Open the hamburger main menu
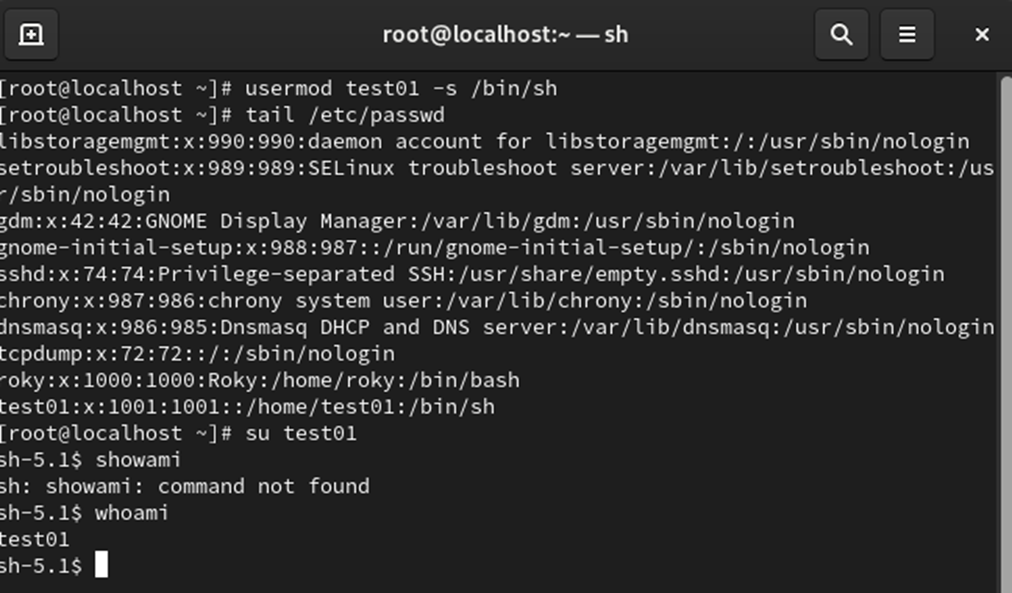The height and width of the screenshot is (593, 1012). pyautogui.click(x=907, y=35)
